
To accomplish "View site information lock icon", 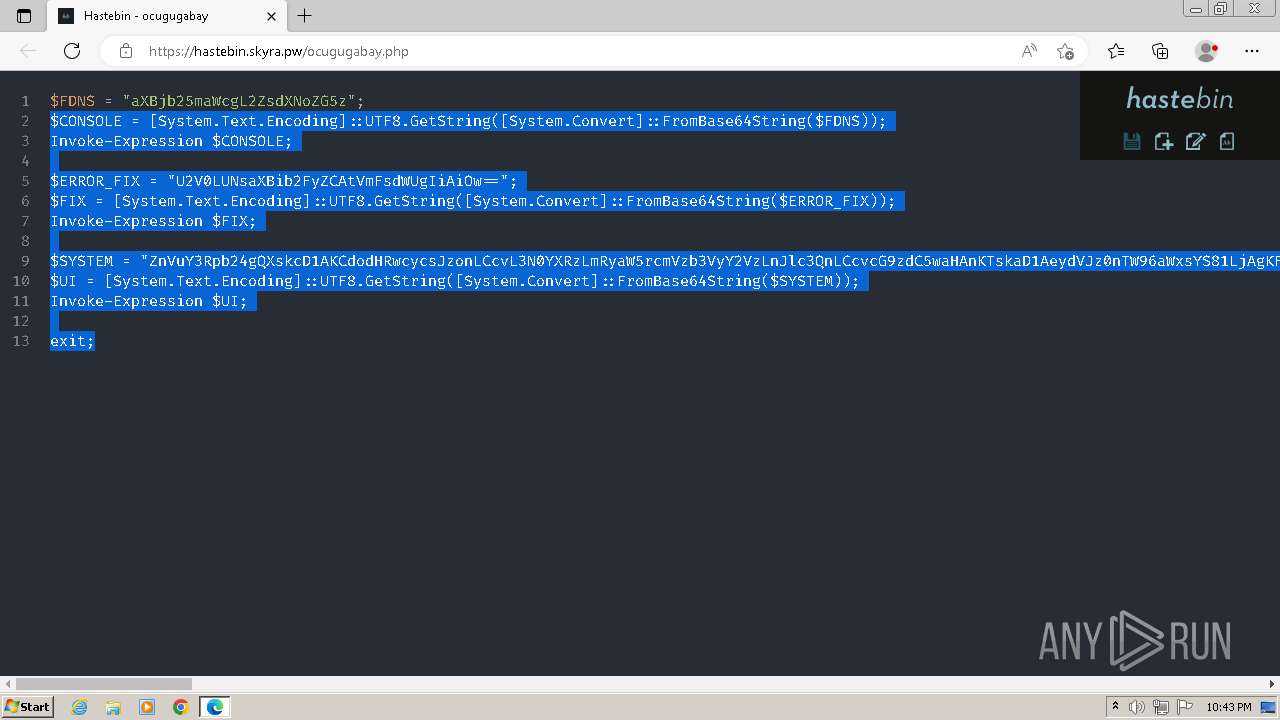I will tap(125, 51).
